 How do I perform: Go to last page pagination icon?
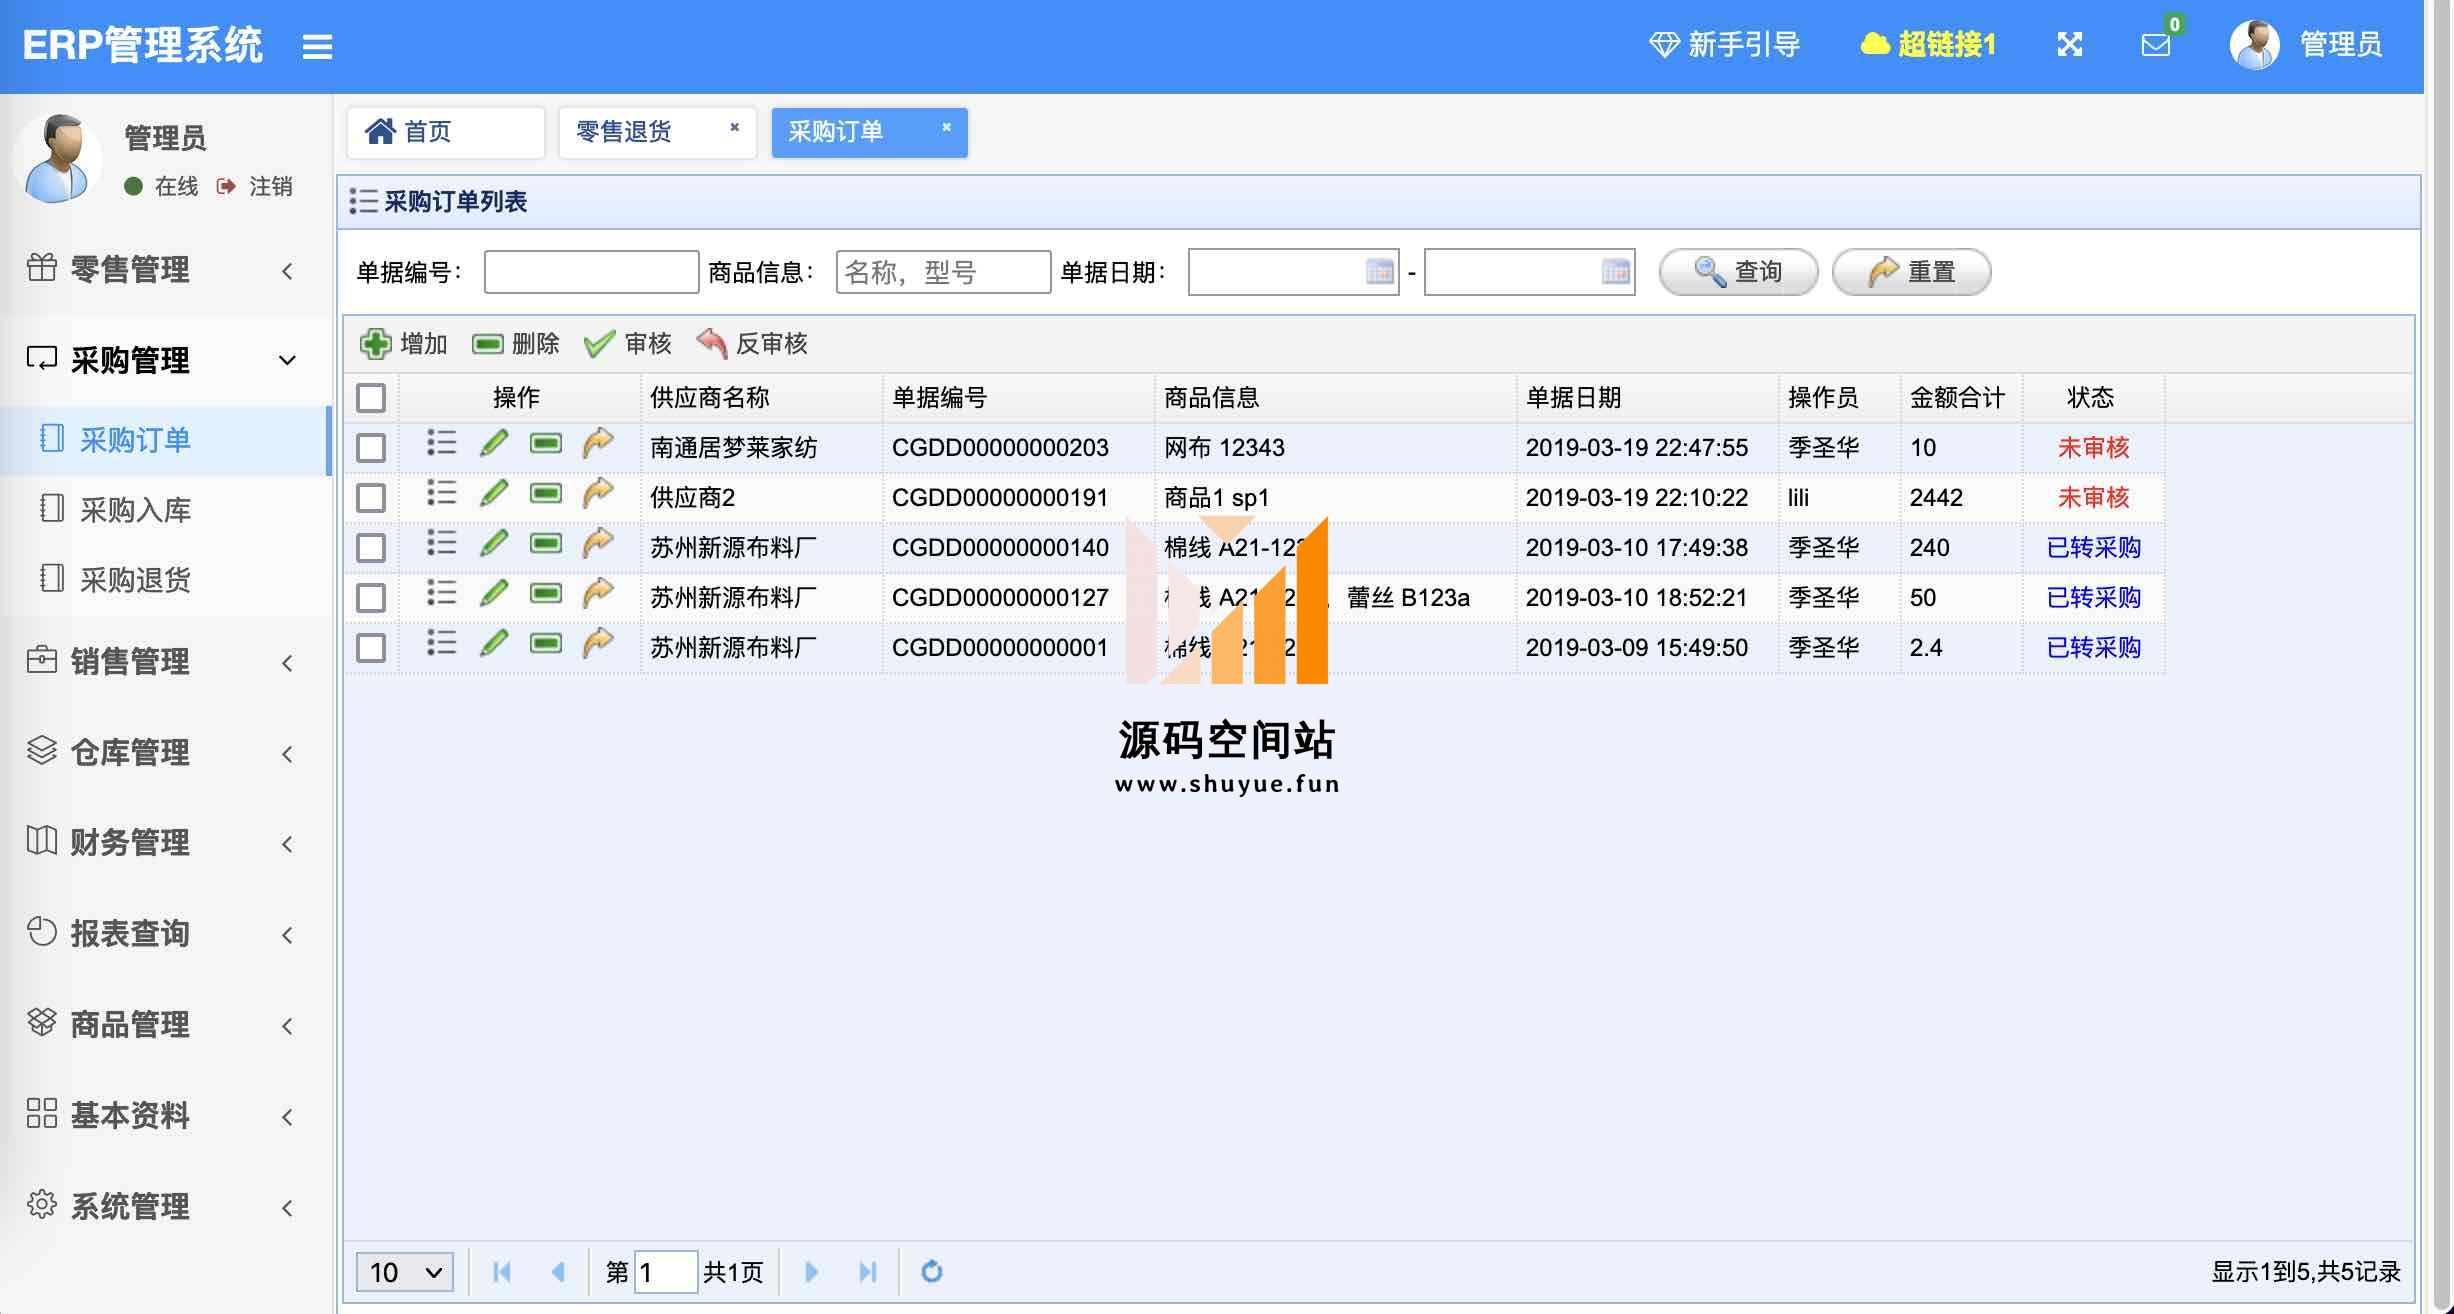868,1272
